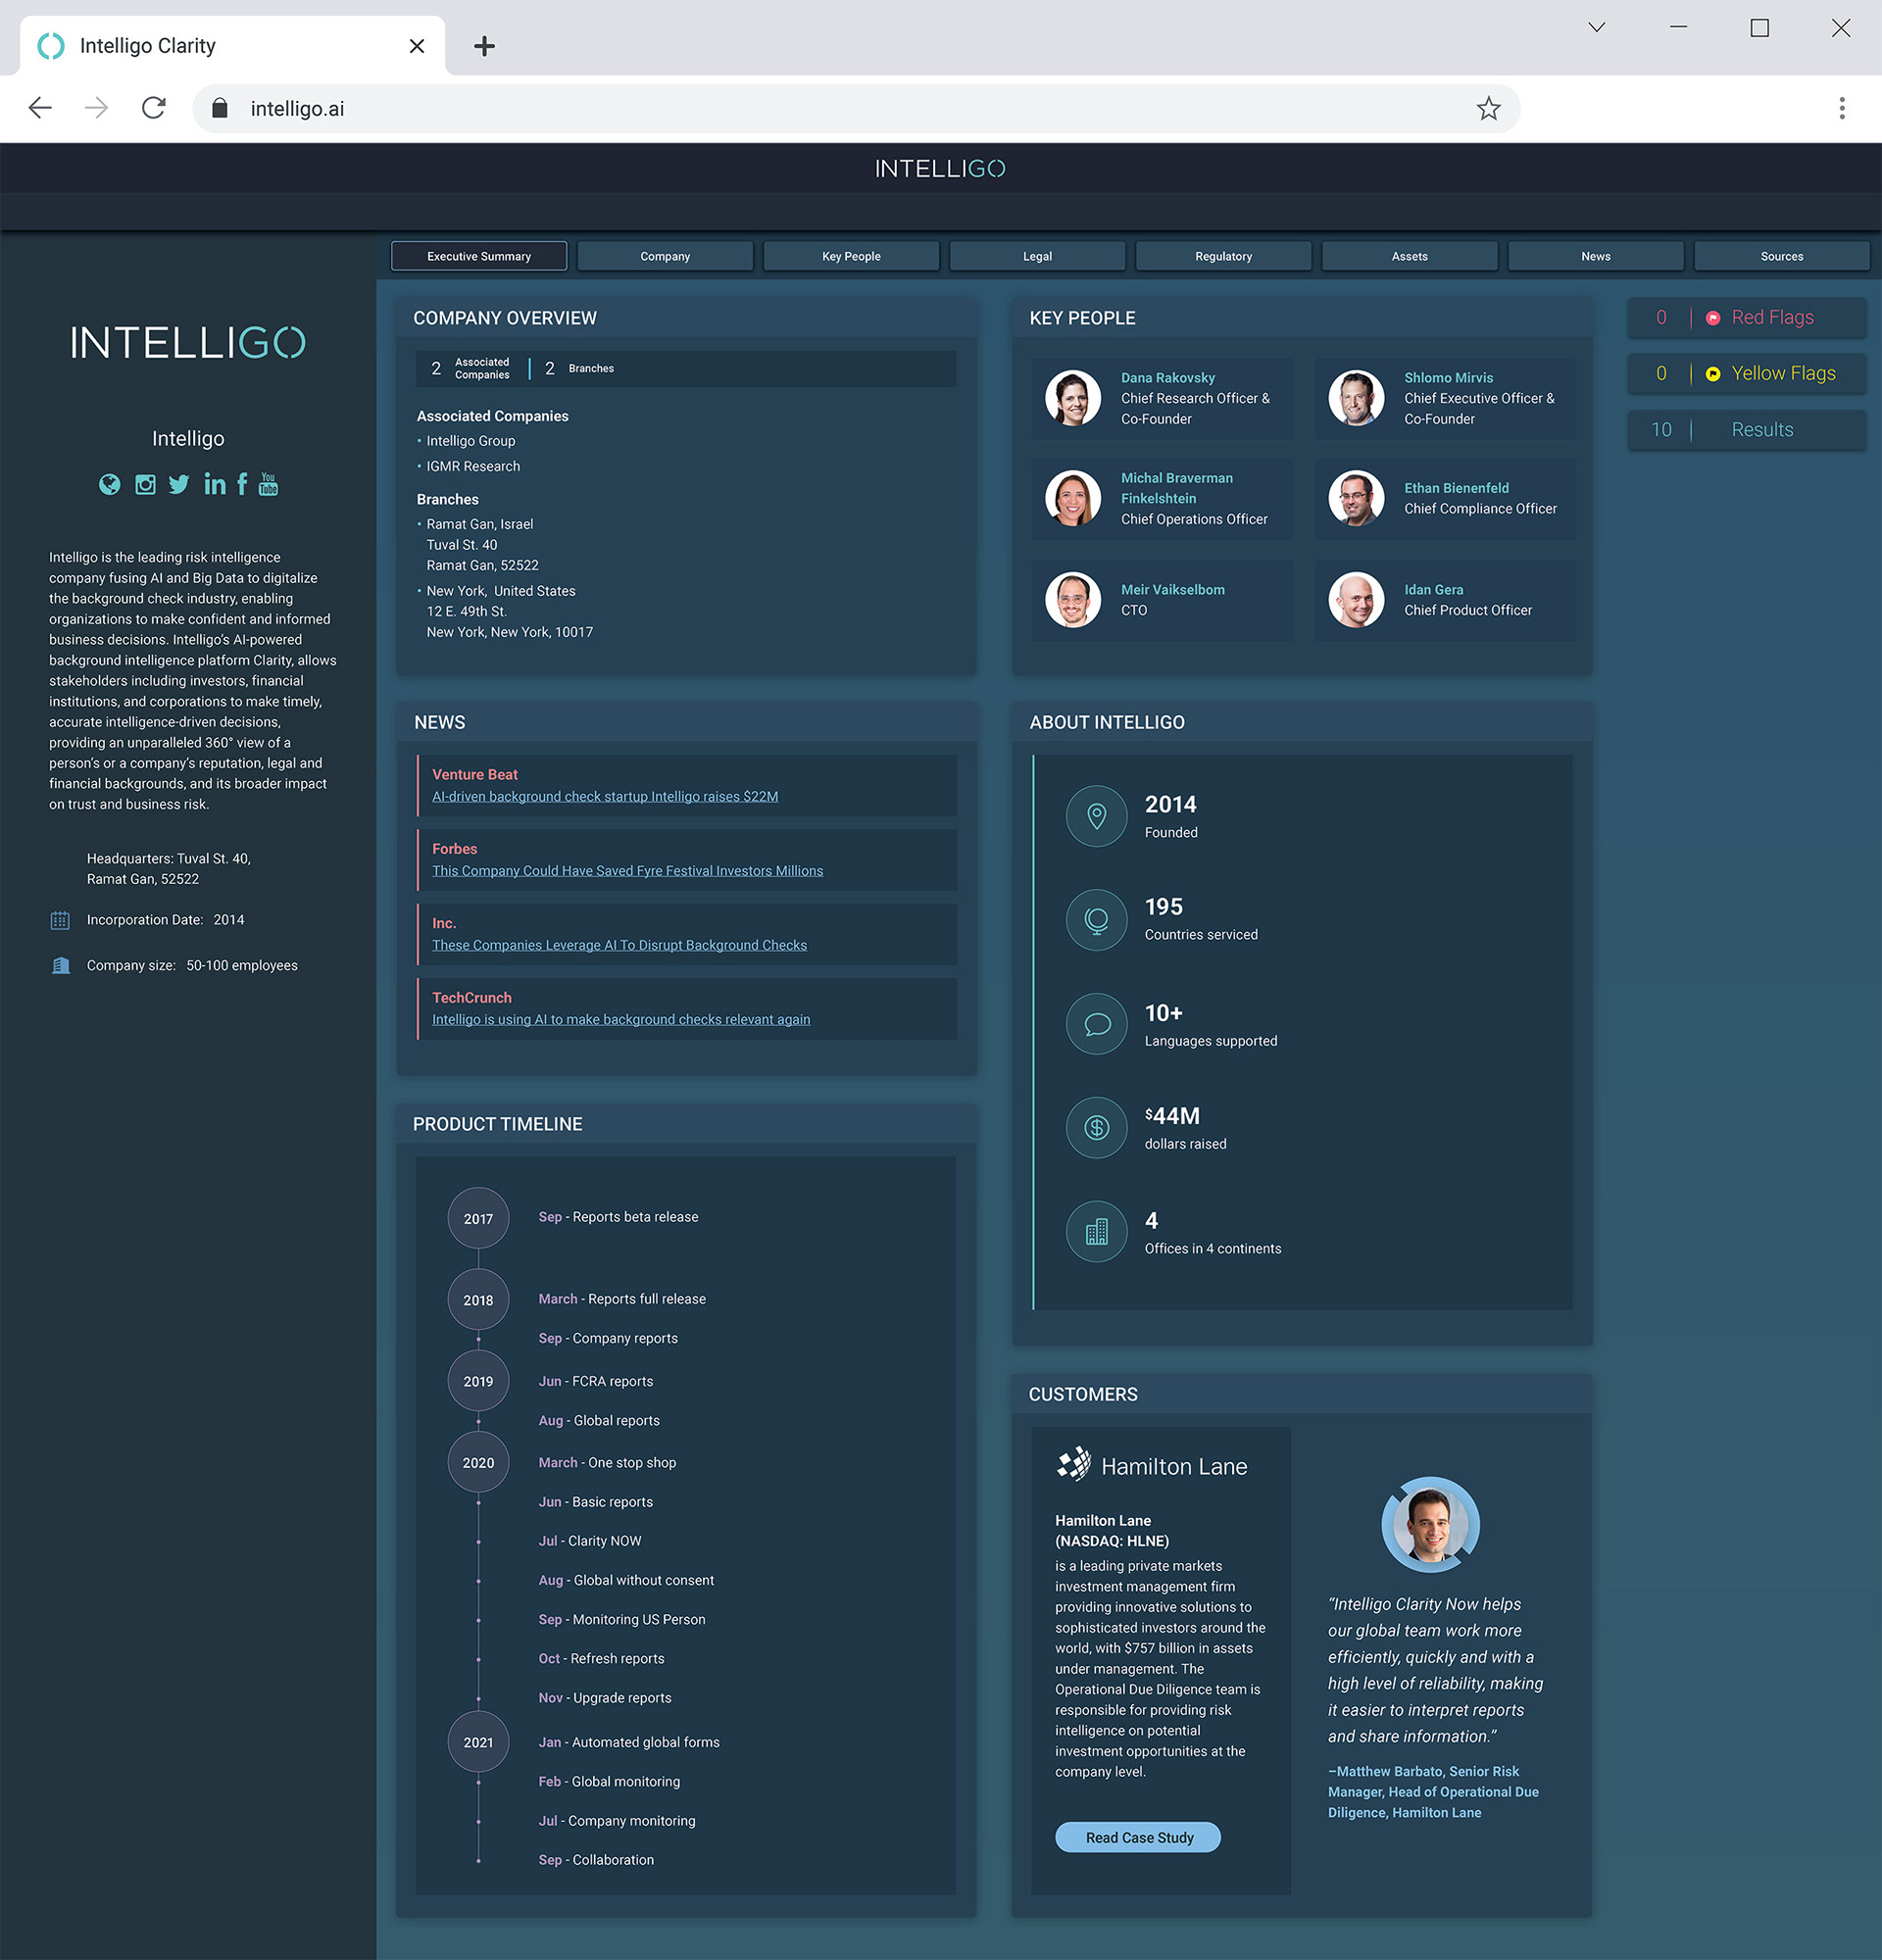Open Shlomo Mirvis's profile name
1882x1960 pixels.
1448,378
